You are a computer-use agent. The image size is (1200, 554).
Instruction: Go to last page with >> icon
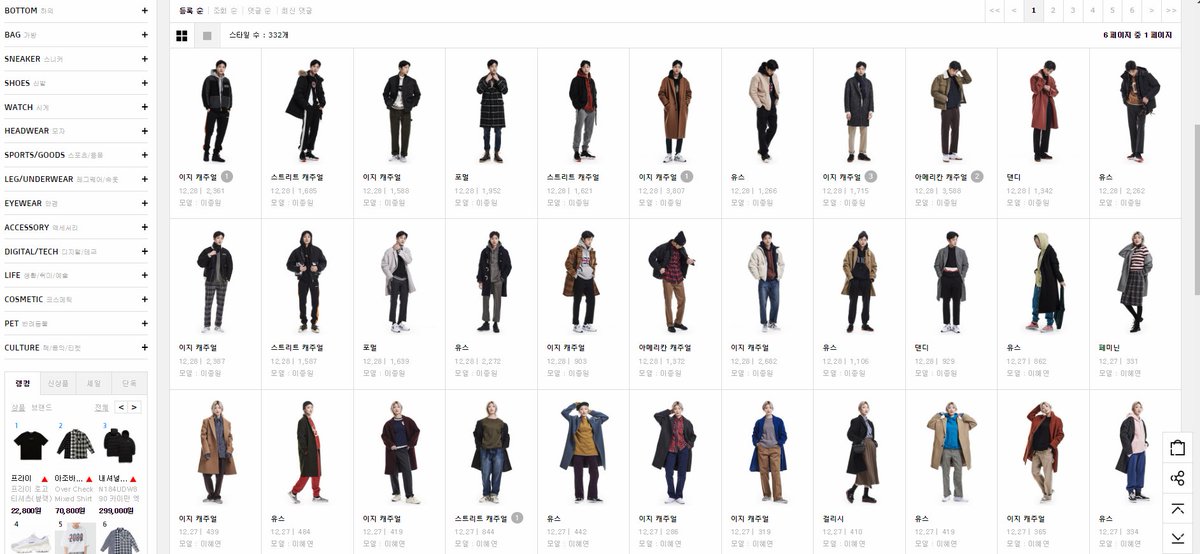point(1170,10)
